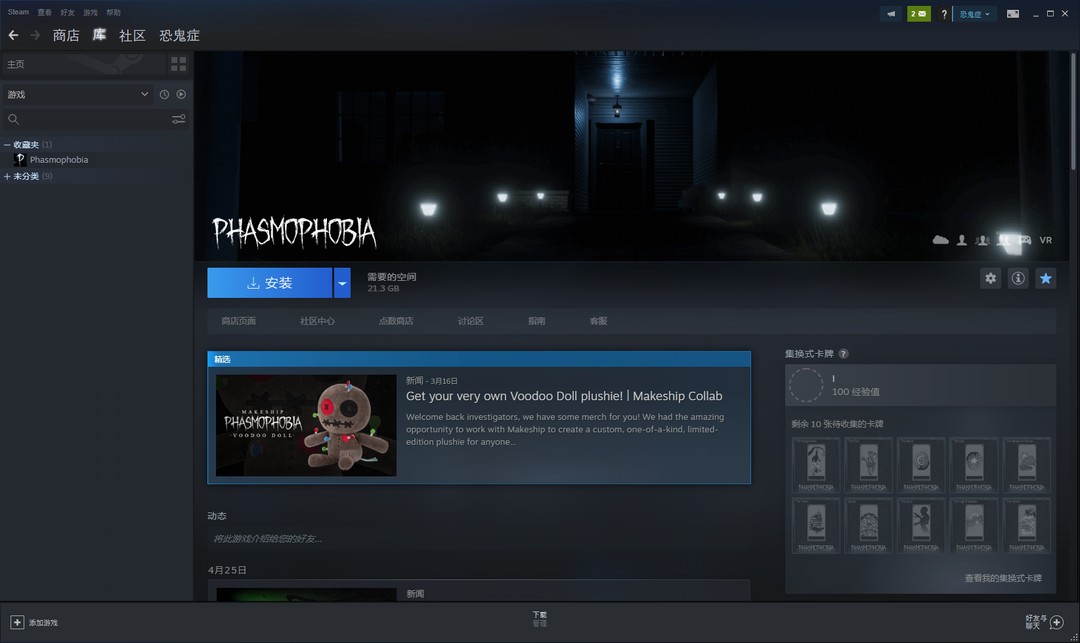
Task: Click the last trading card in bottom row
Action: point(1027,525)
